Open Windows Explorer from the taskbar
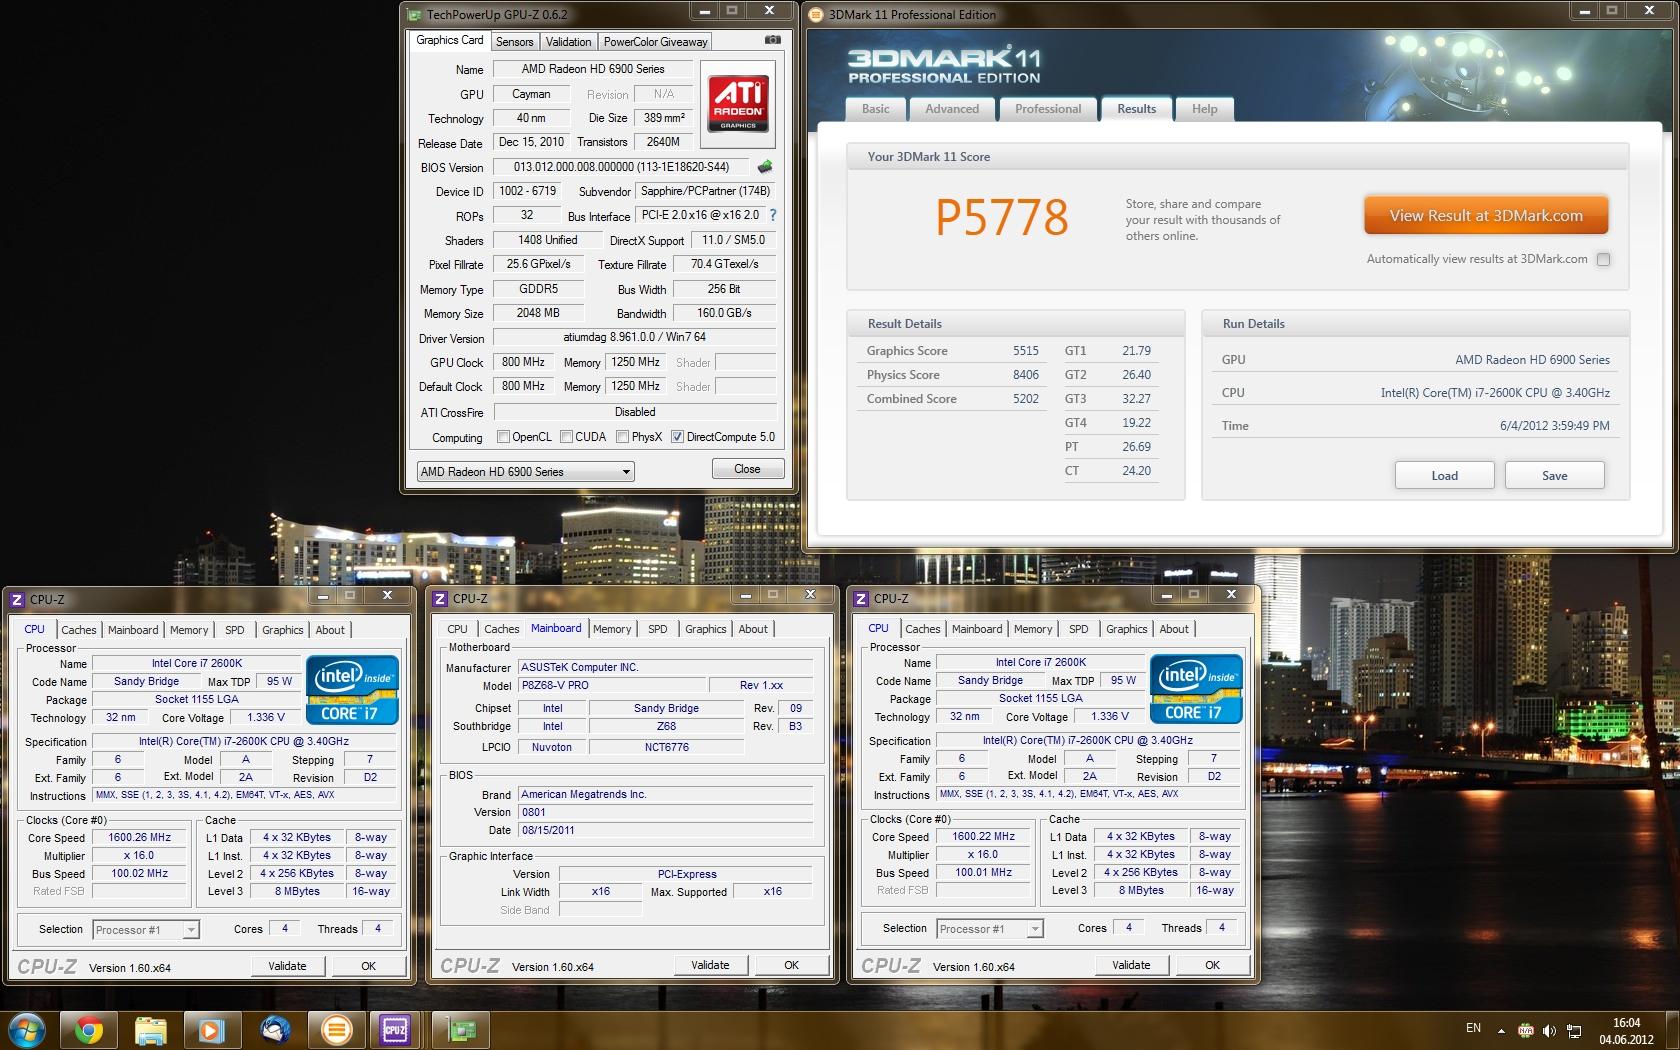The width and height of the screenshot is (1680, 1050). point(150,1029)
